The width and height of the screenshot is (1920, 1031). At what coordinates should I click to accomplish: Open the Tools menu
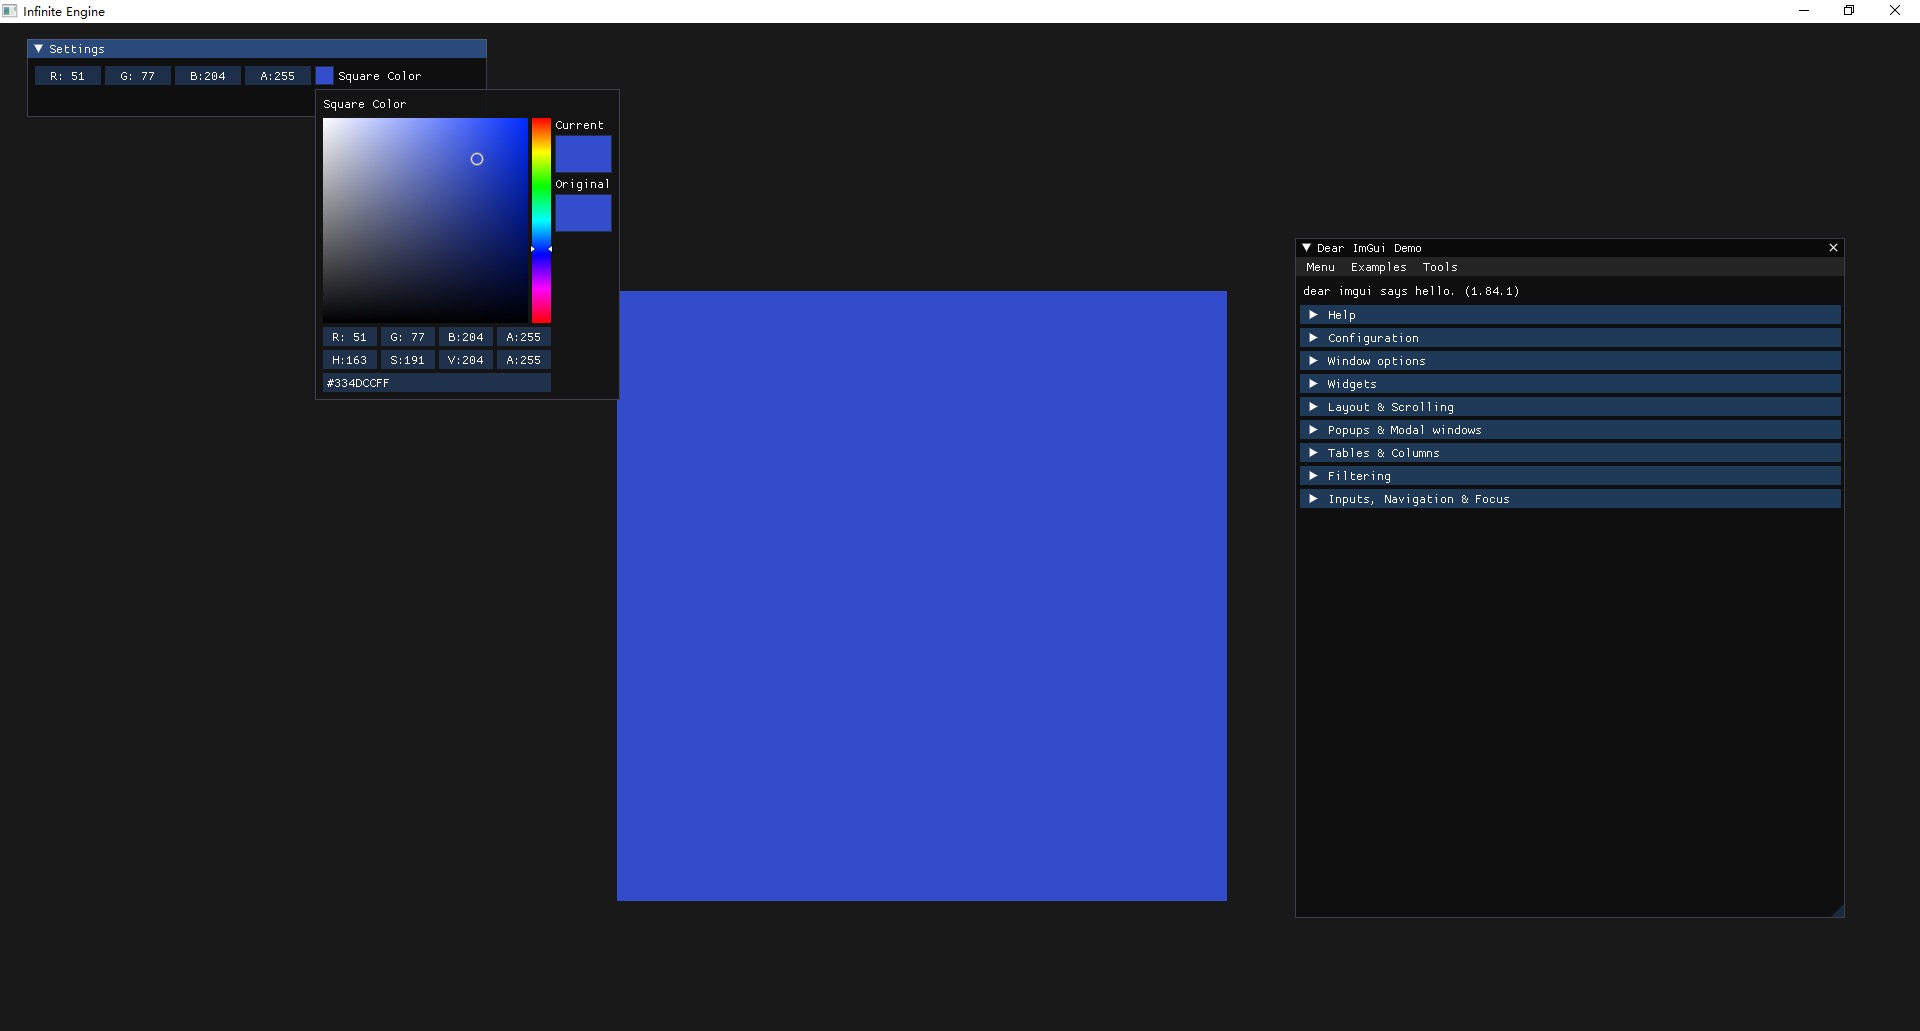click(x=1440, y=267)
